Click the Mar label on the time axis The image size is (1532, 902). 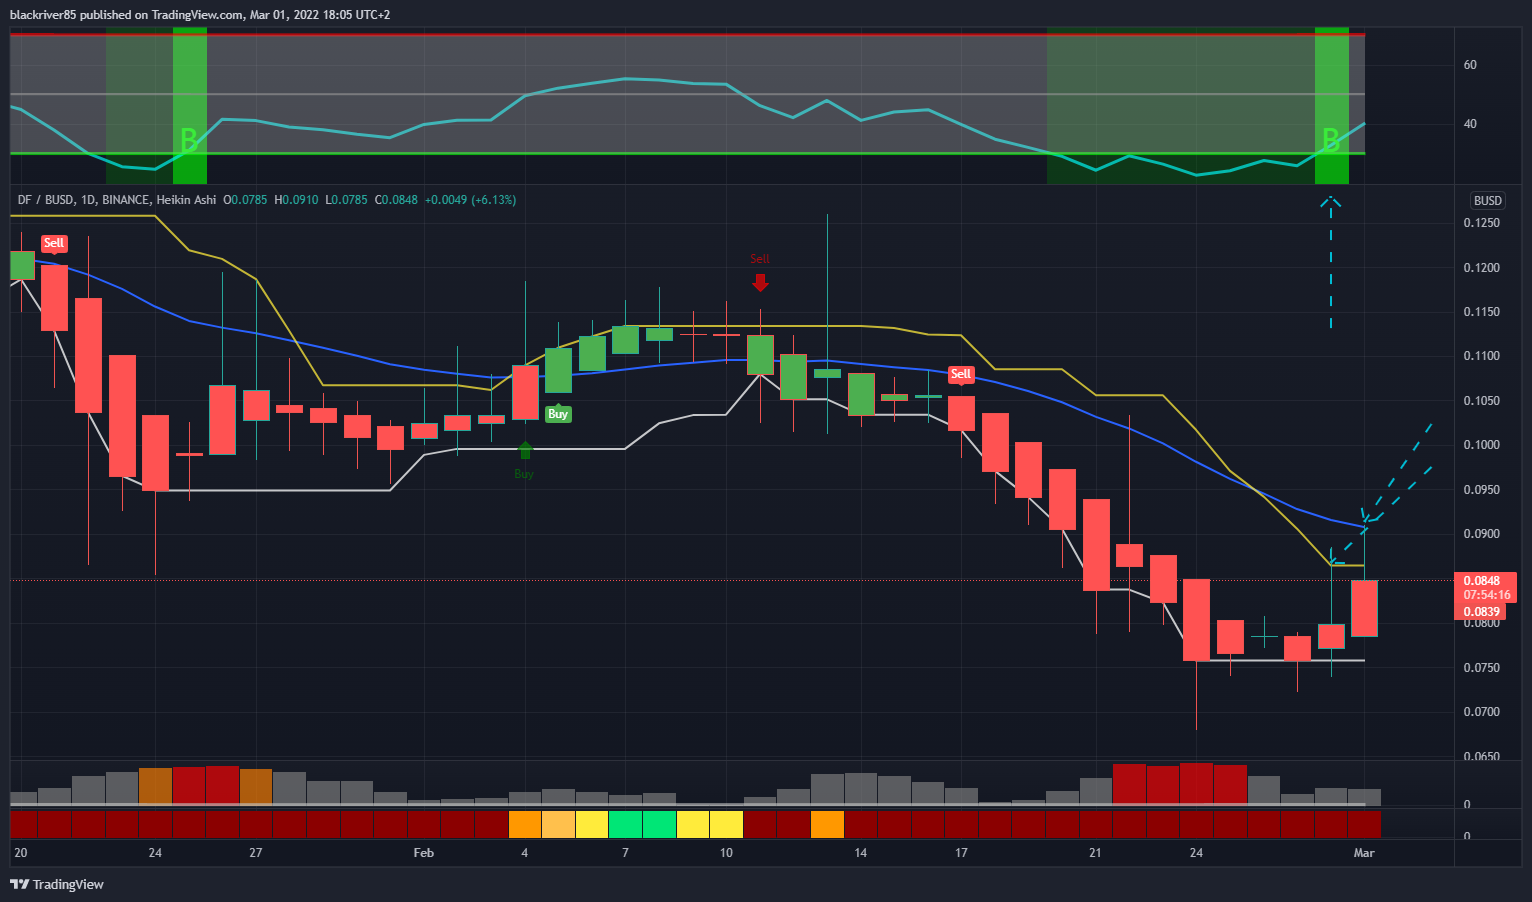[x=1364, y=853]
